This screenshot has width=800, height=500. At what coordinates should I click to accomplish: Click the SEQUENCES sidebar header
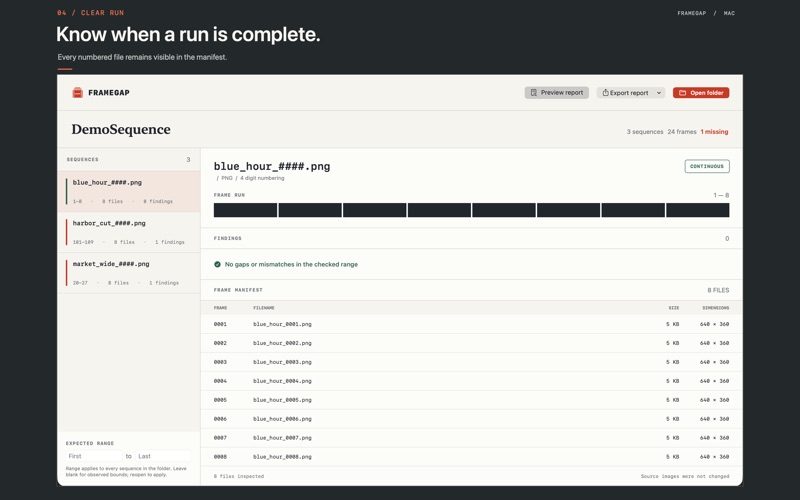[x=83, y=160]
